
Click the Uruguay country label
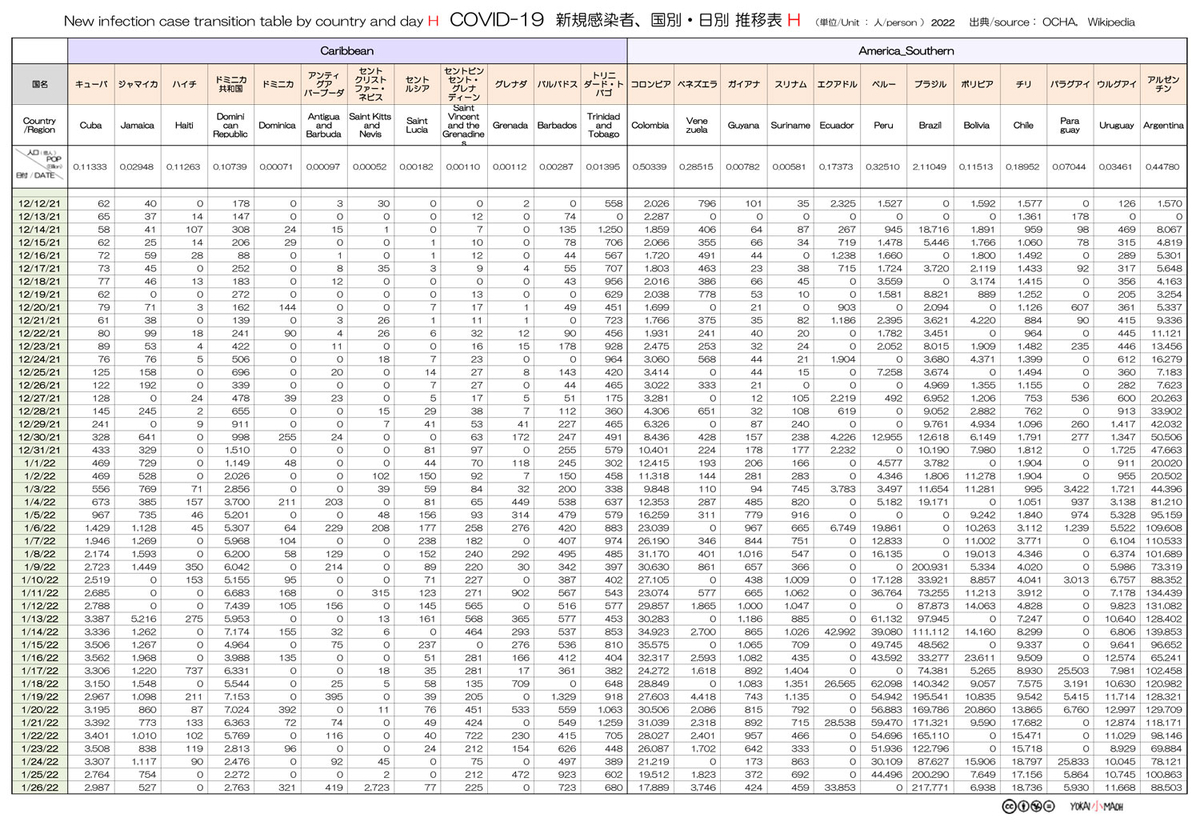click(1116, 126)
